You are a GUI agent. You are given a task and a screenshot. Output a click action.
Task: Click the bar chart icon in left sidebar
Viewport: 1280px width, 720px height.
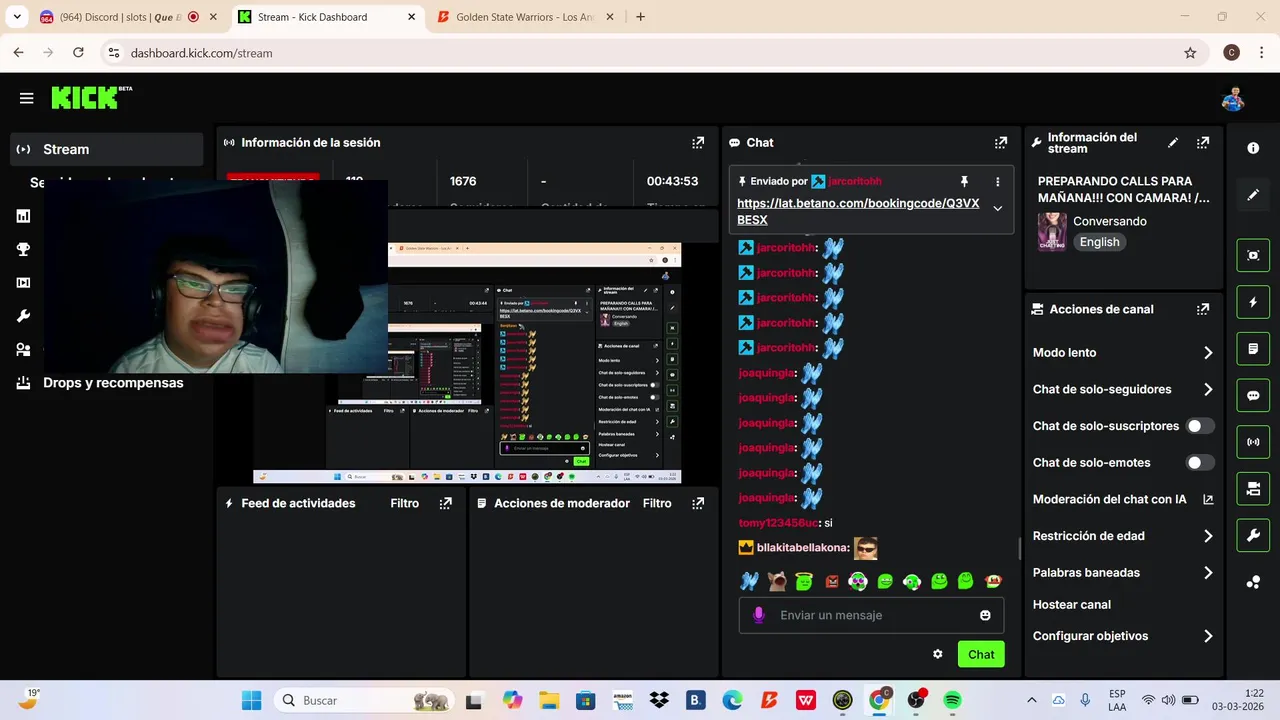23,216
